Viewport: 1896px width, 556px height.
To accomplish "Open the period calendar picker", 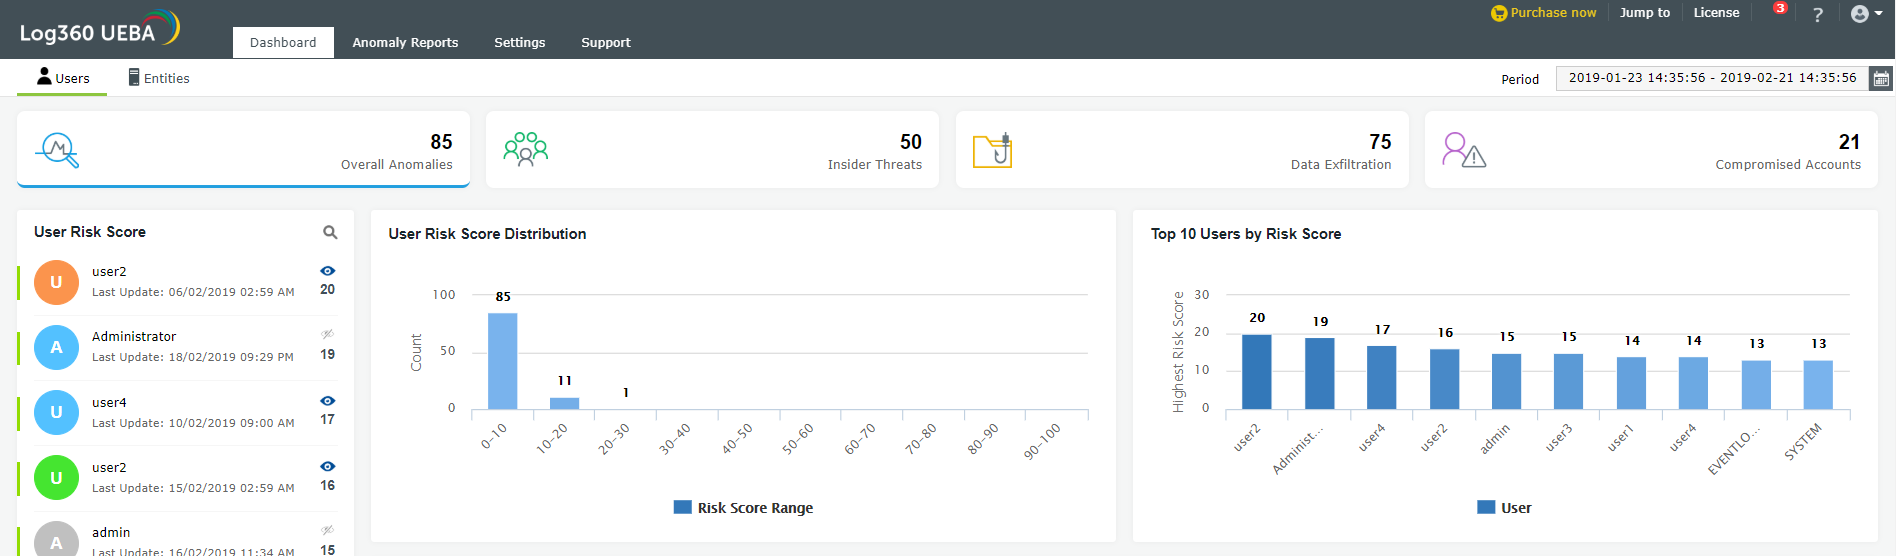I will tap(1881, 79).
